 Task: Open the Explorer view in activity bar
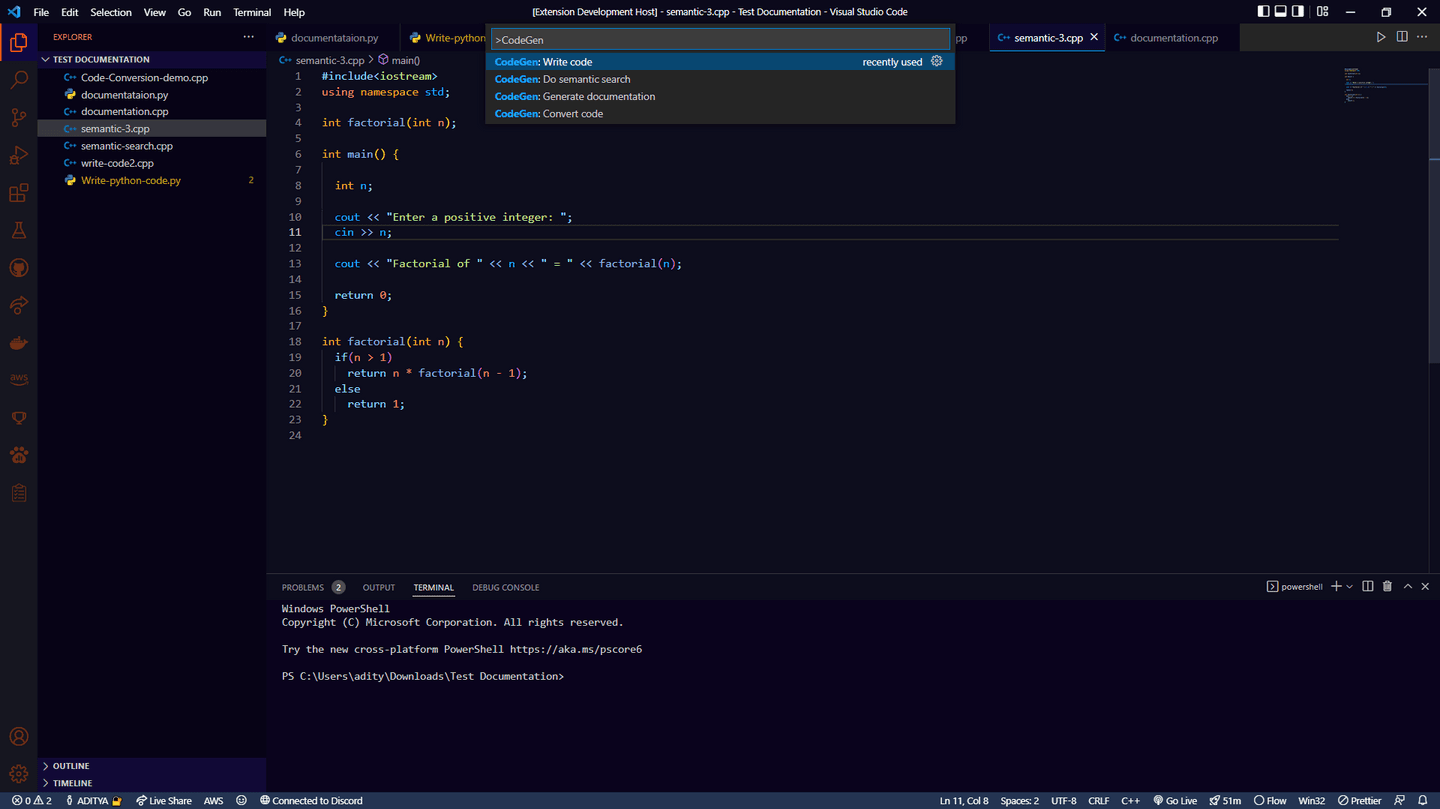coord(19,42)
